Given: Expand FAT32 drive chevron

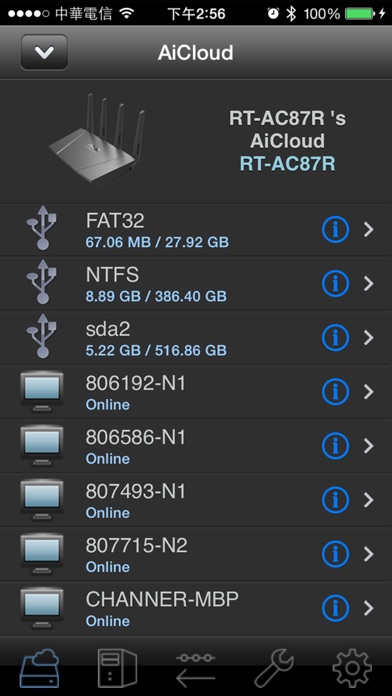Looking at the screenshot, I should 369,229.
